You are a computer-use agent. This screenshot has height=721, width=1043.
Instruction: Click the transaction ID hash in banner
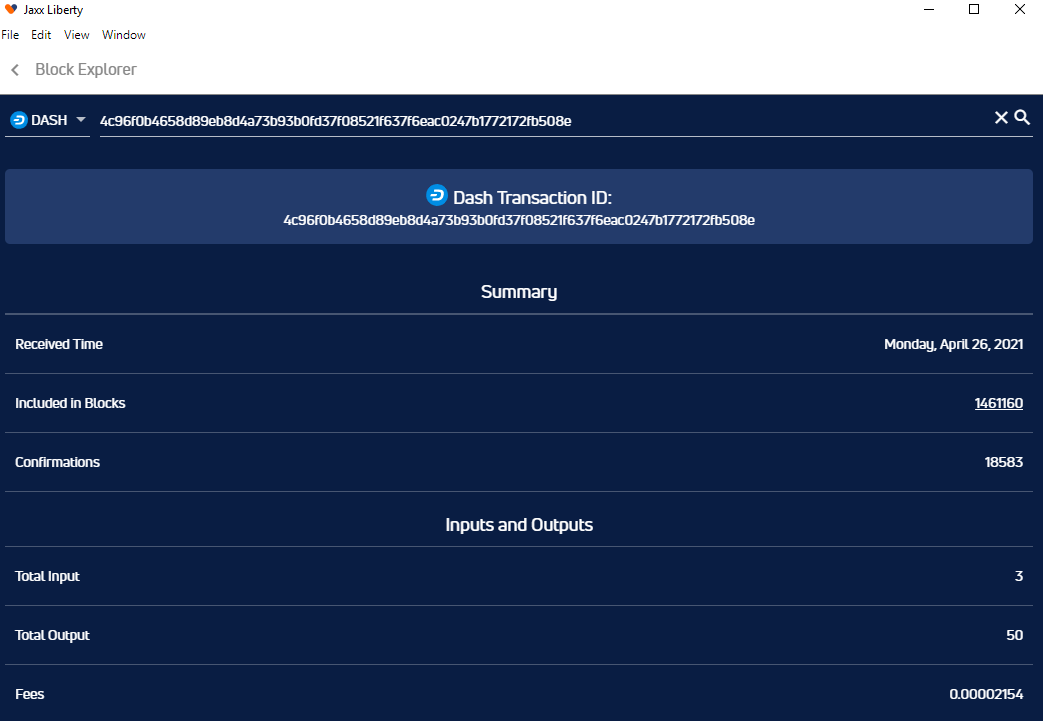[519, 220]
